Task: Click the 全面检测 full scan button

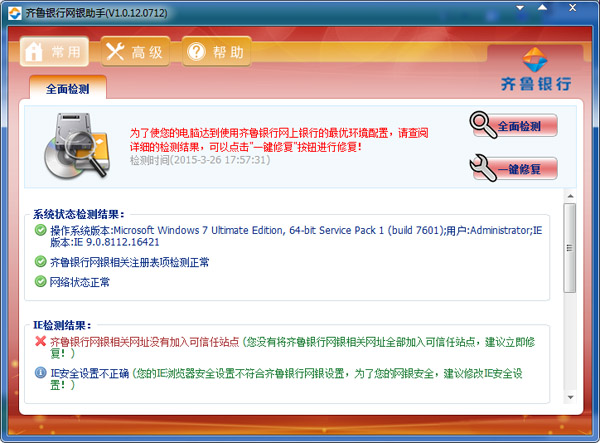Action: tap(514, 125)
